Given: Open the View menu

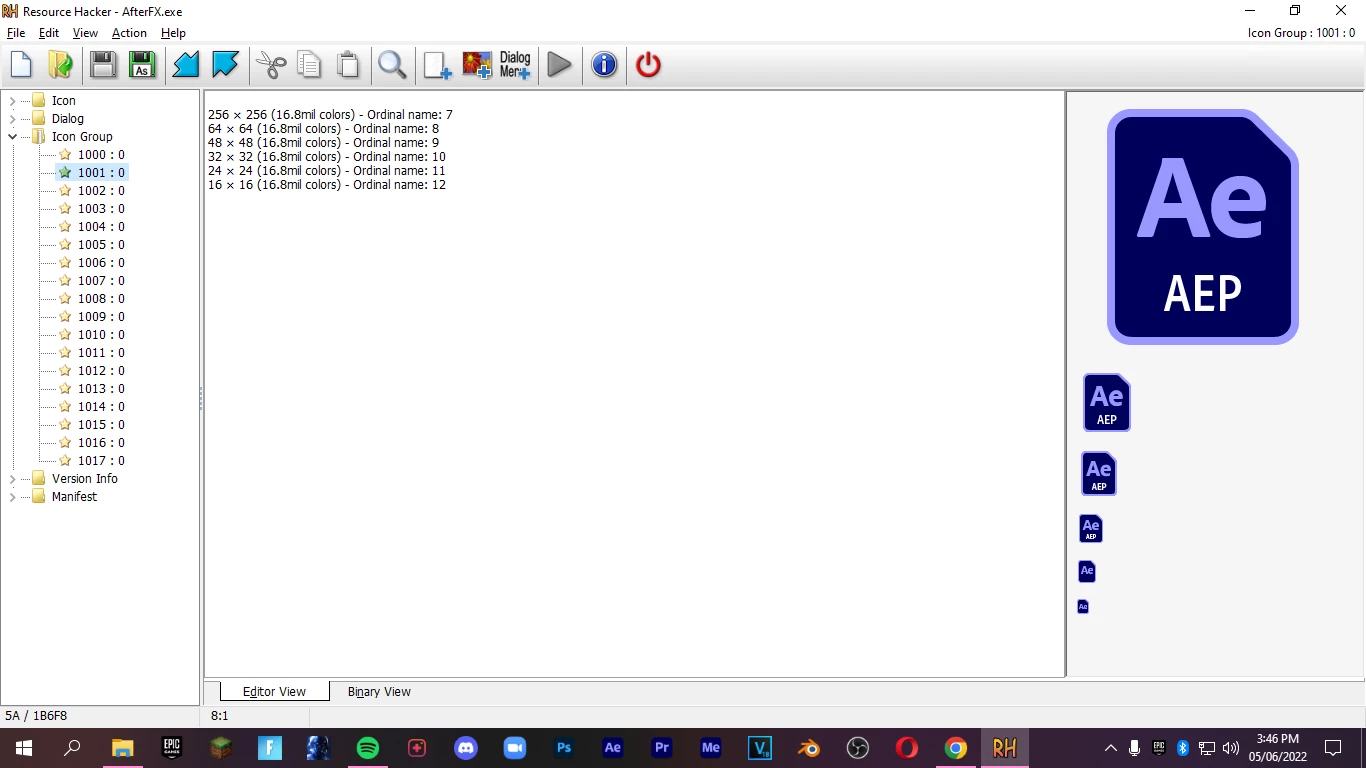Looking at the screenshot, I should 85,33.
